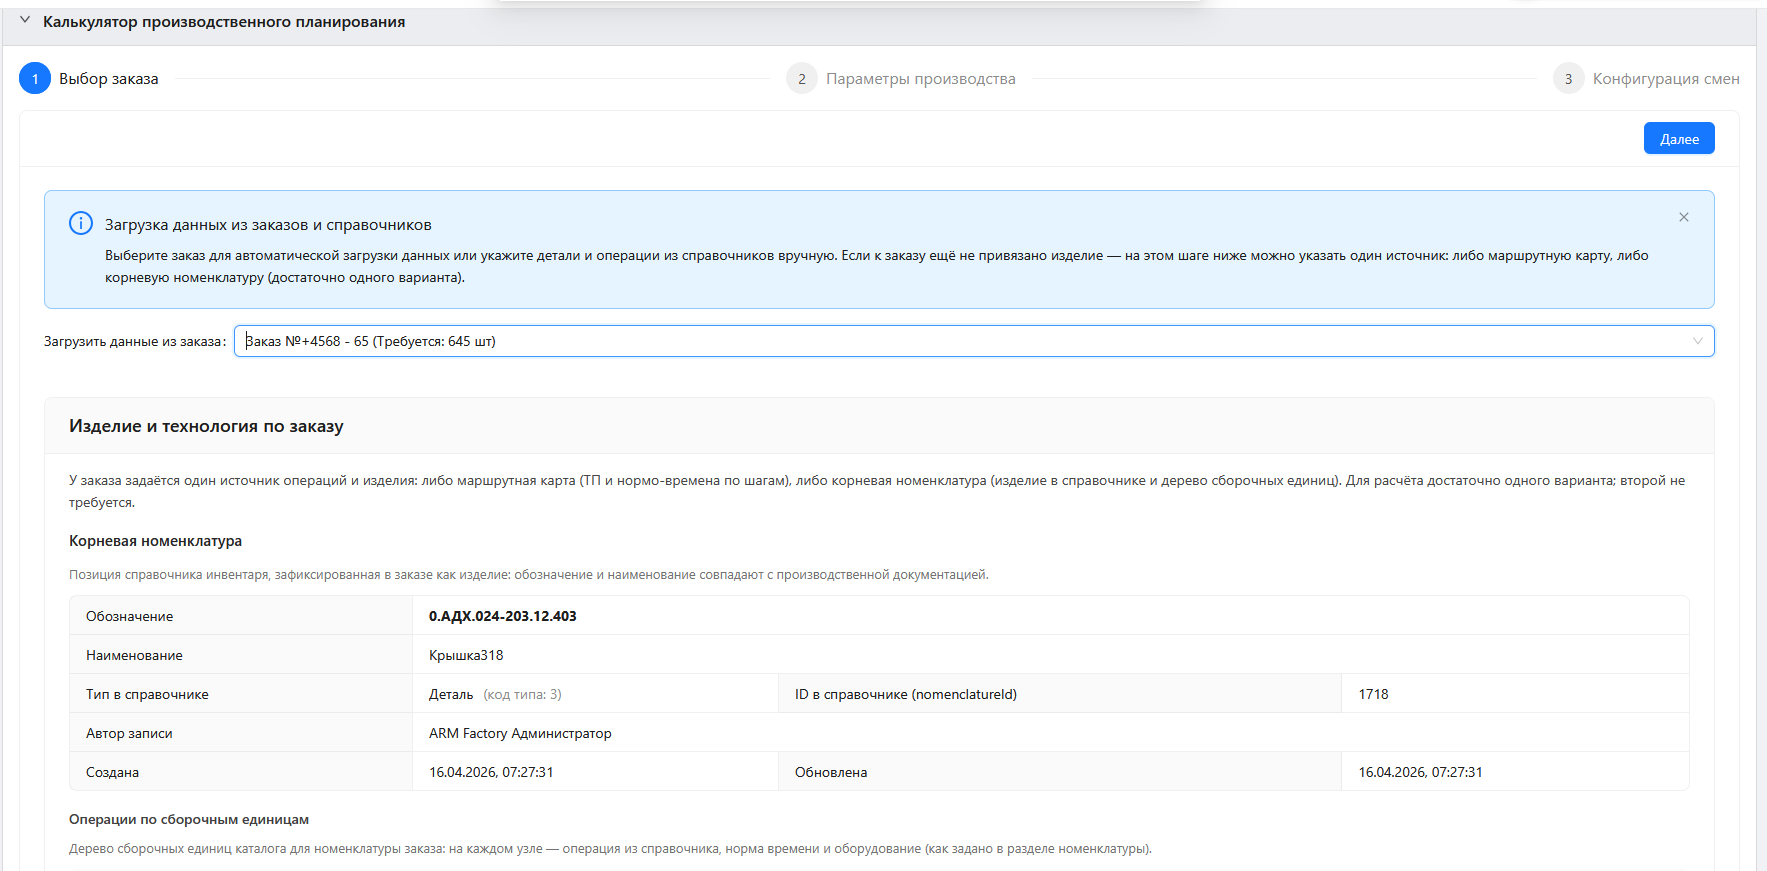Click the Наименование row label
The image size is (1767, 871).
point(134,655)
